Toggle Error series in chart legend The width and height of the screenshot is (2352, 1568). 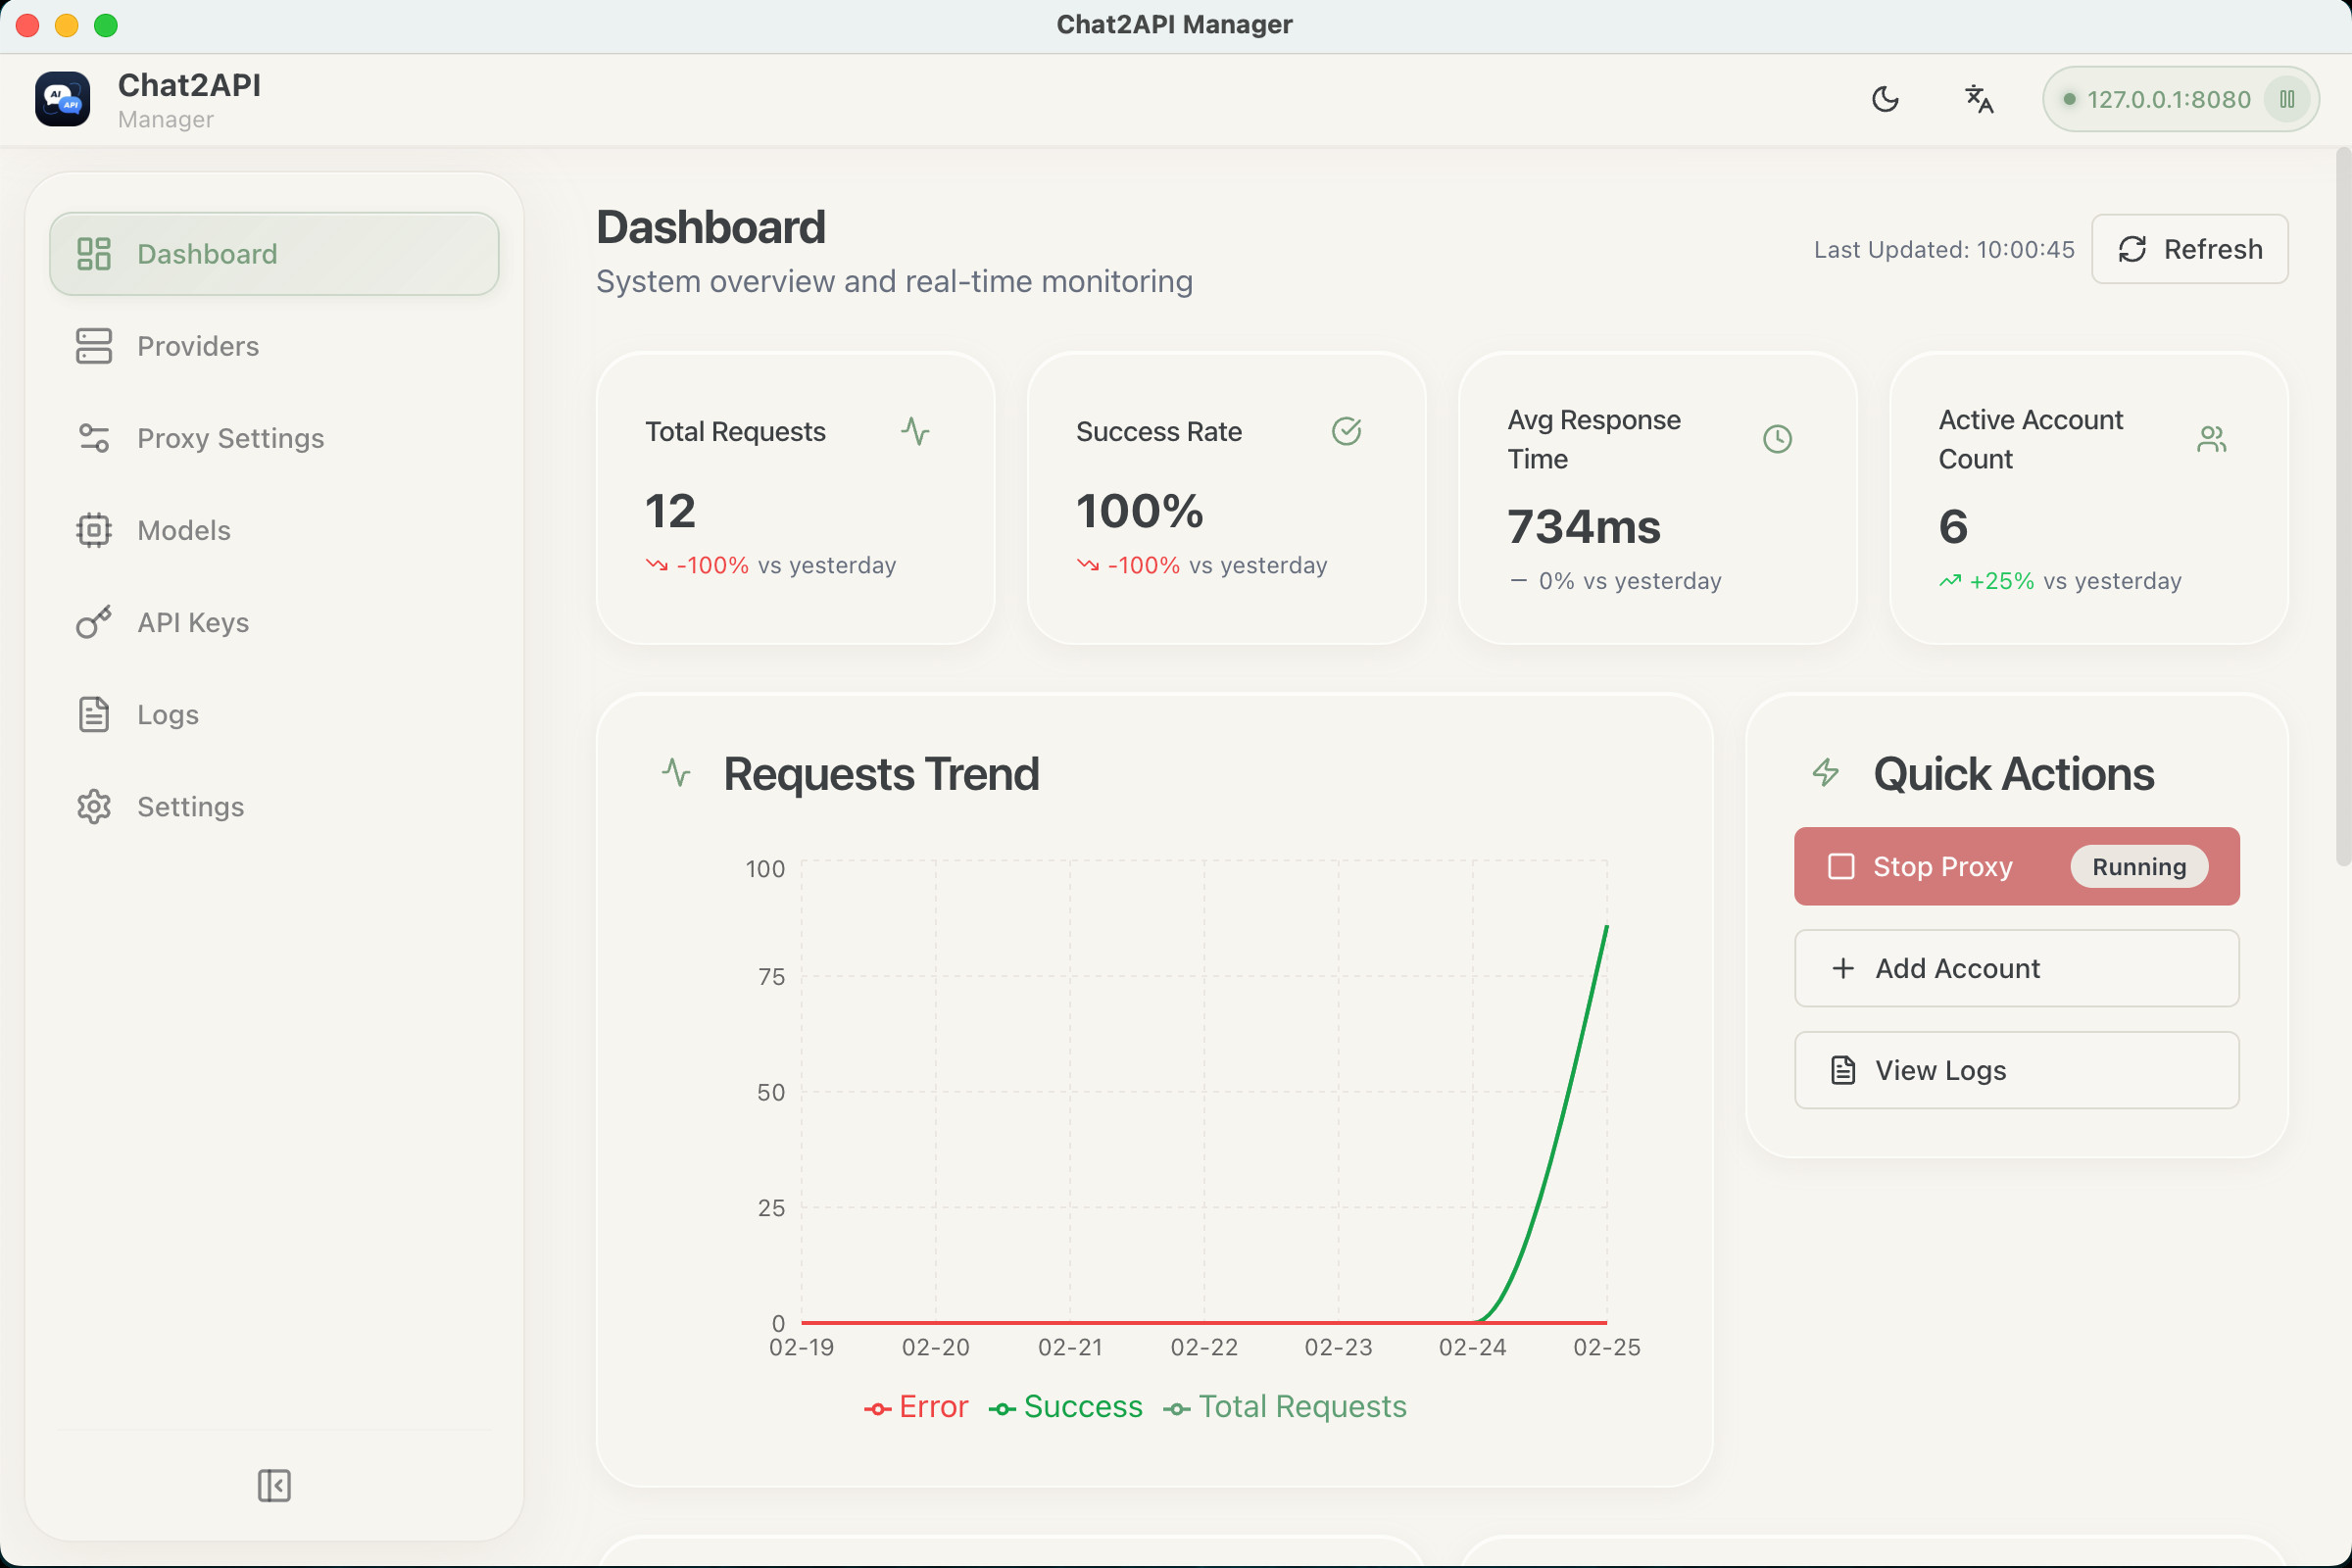click(916, 1407)
